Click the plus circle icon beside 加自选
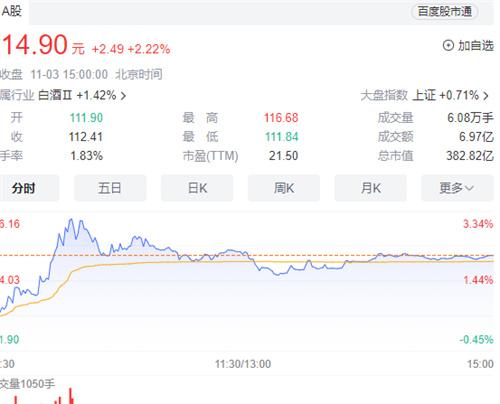The height and width of the screenshot is (404, 500). click(448, 45)
